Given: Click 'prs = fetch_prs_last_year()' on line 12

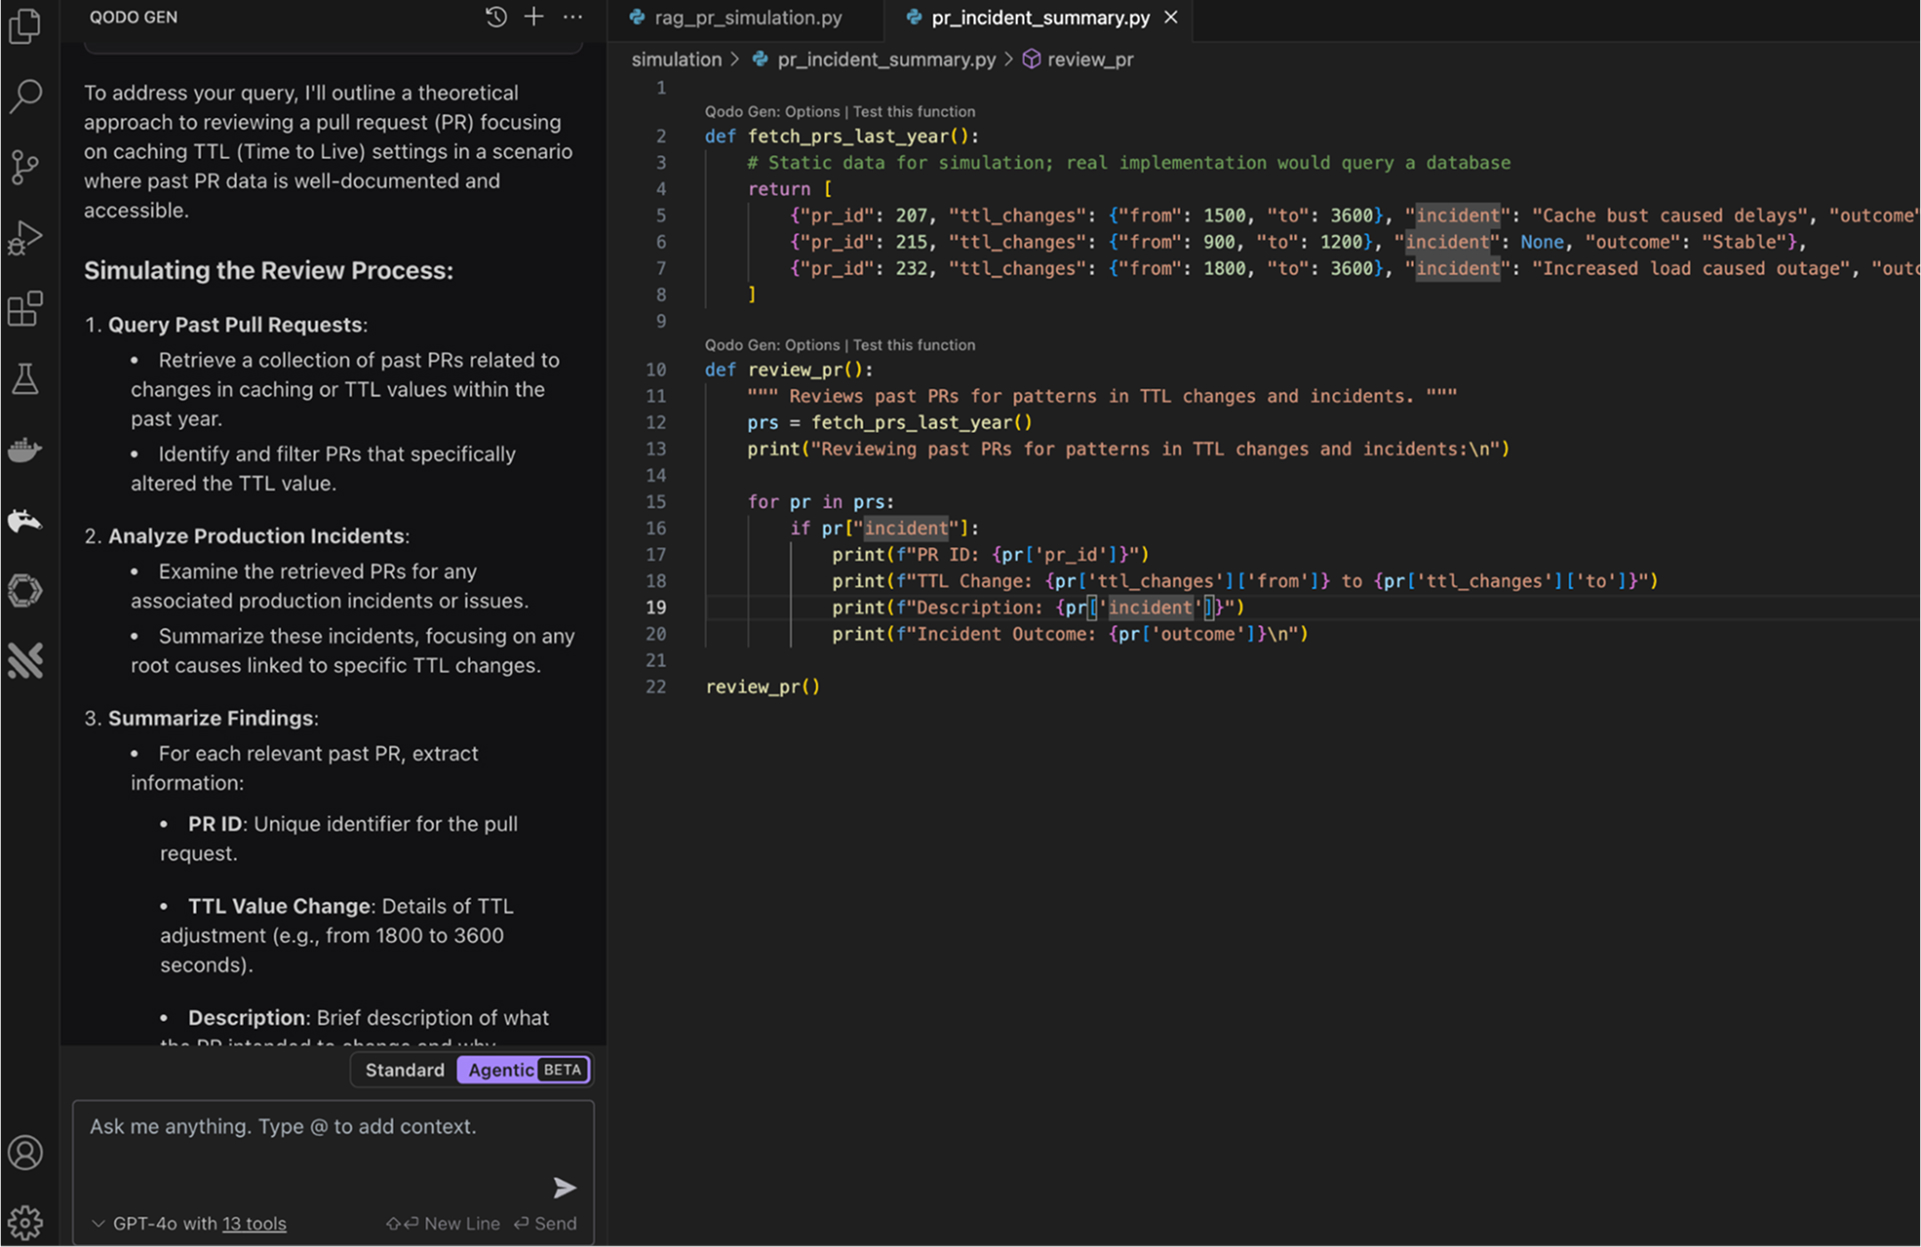Looking at the screenshot, I should [890, 423].
